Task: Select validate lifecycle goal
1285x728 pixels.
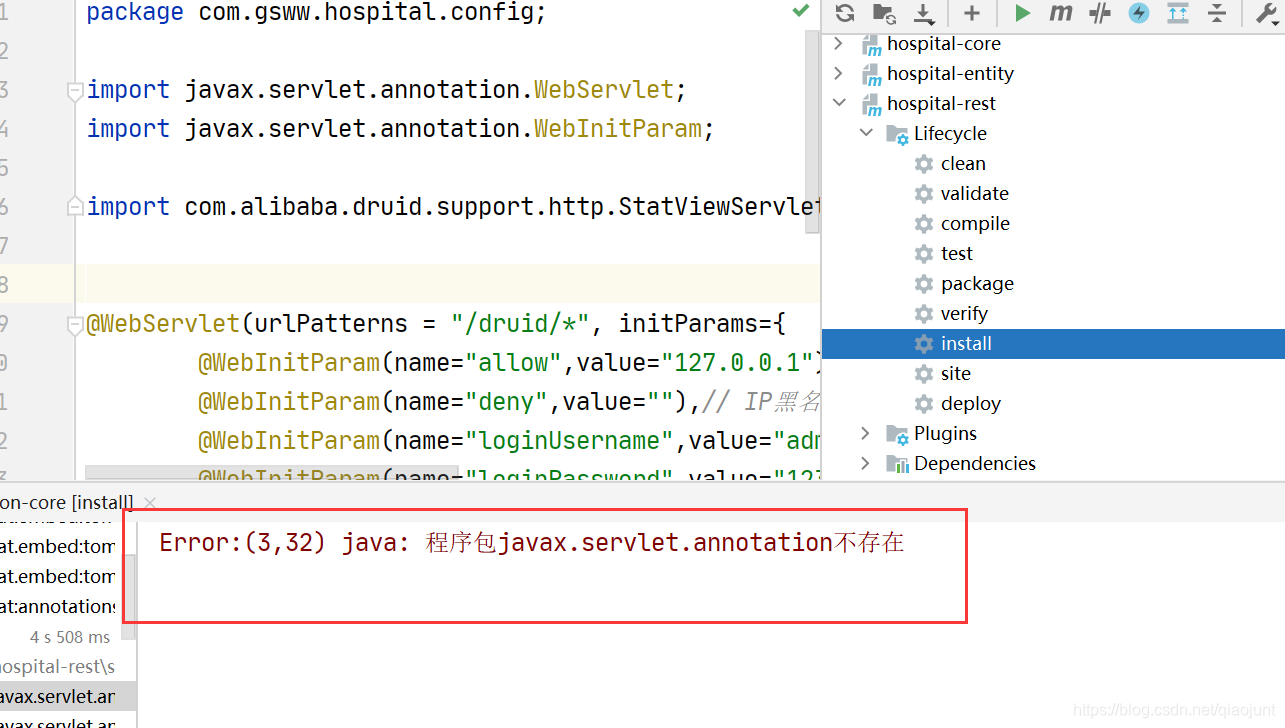Action: click(x=974, y=194)
